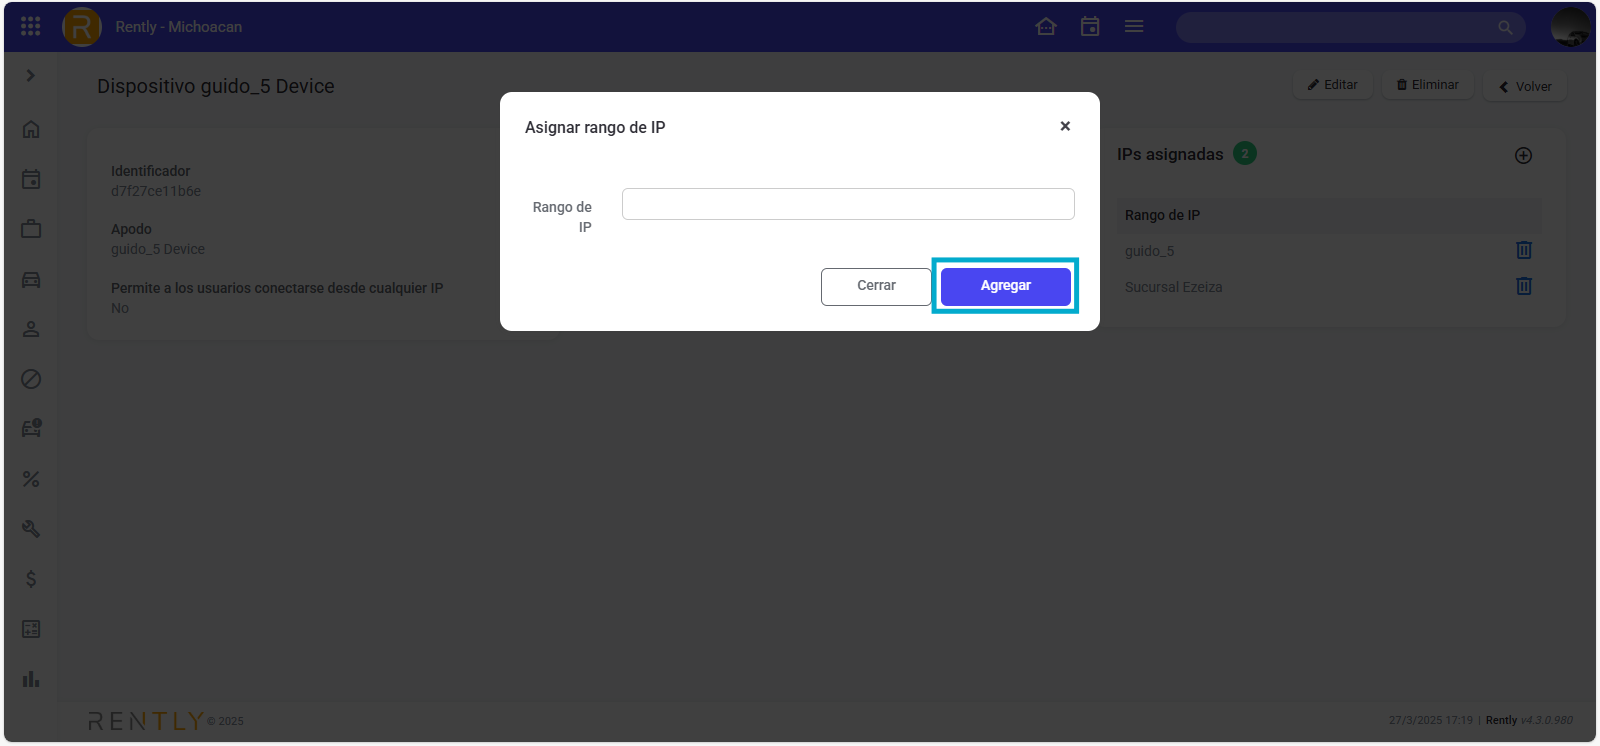Delete the Sucursal Ezeiza IP range
The height and width of the screenshot is (746, 1600).
click(1524, 287)
